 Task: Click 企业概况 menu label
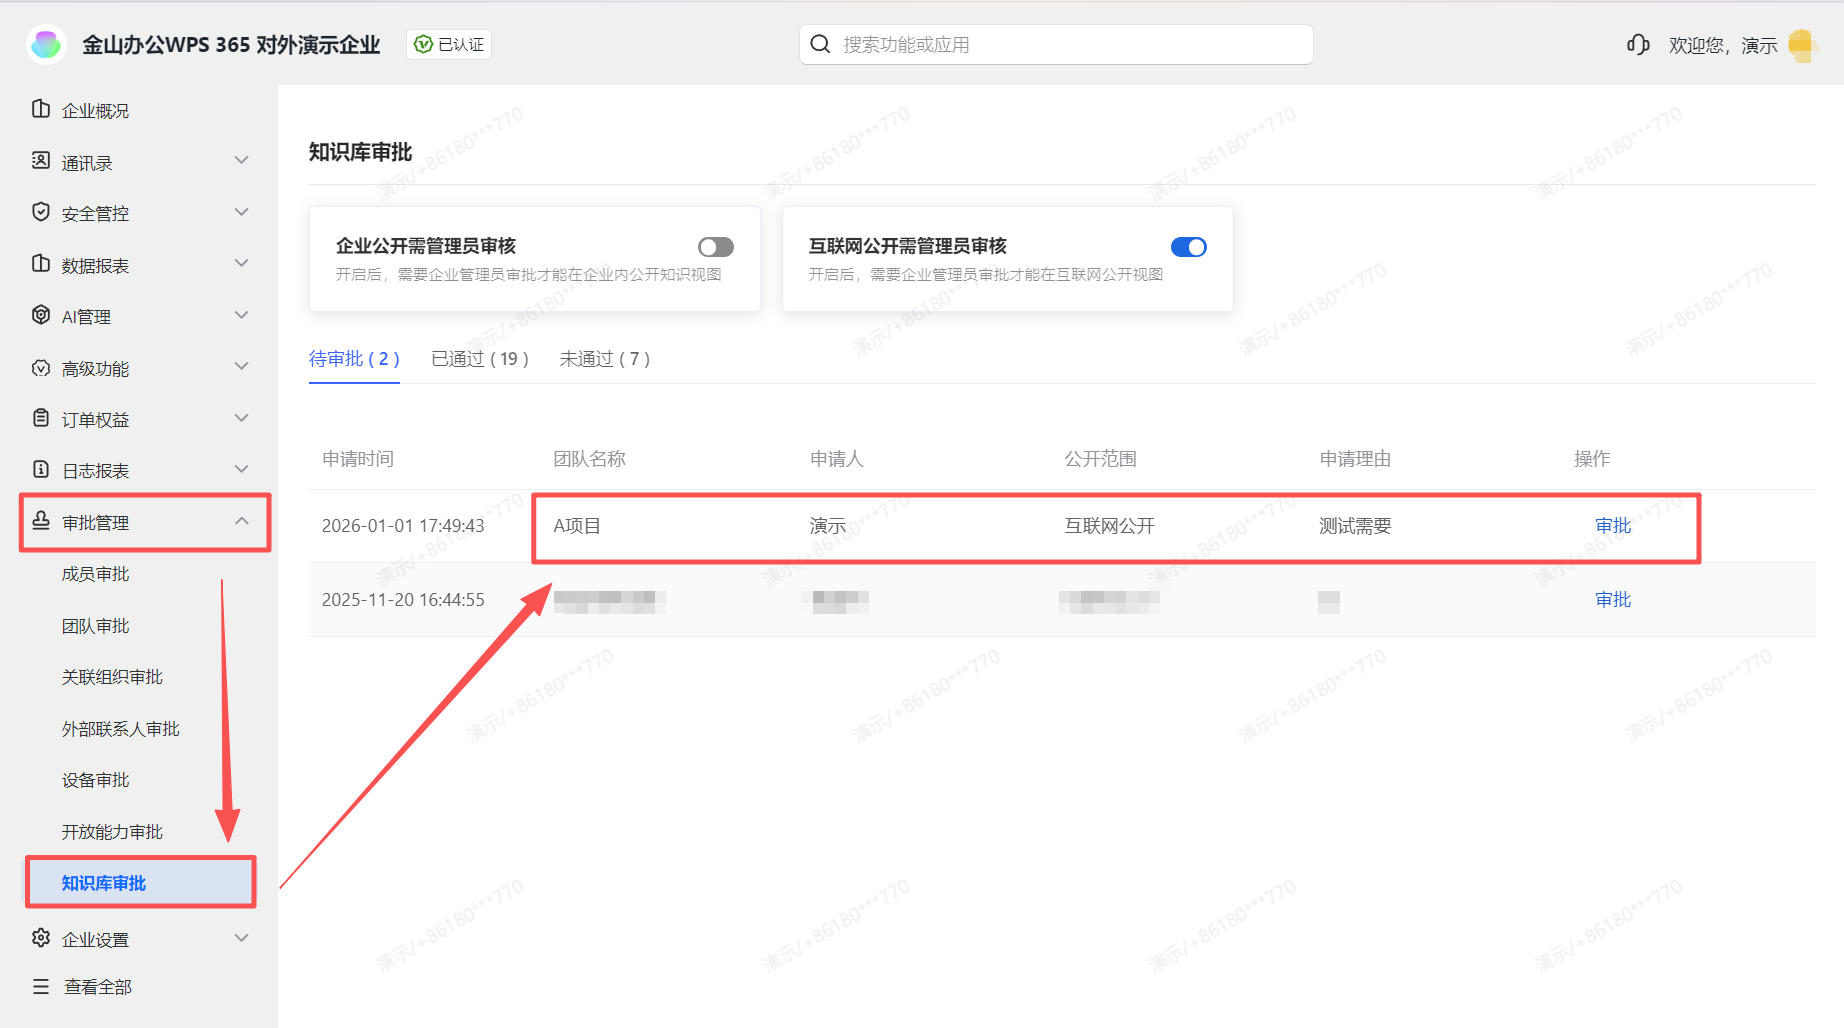pyautogui.click(x=96, y=111)
